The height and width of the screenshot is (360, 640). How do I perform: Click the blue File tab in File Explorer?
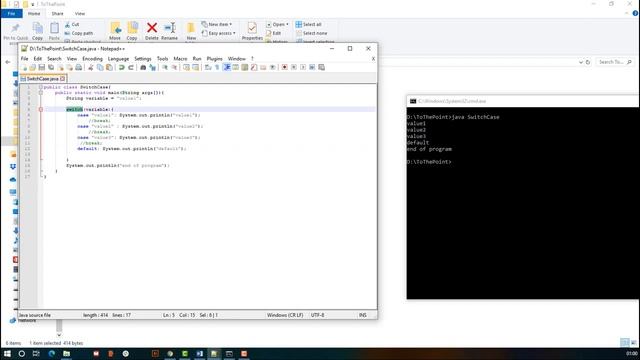pos(11,13)
